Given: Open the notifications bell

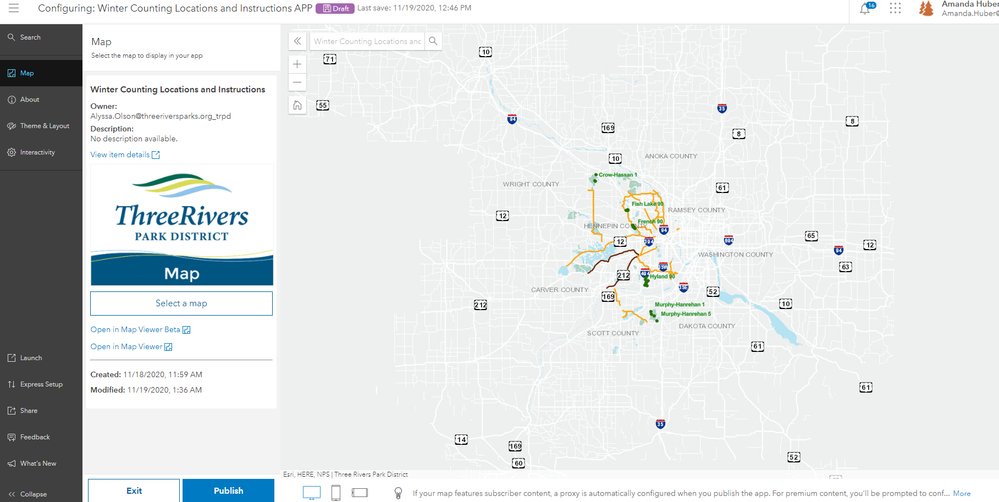Looking at the screenshot, I should [x=865, y=9].
